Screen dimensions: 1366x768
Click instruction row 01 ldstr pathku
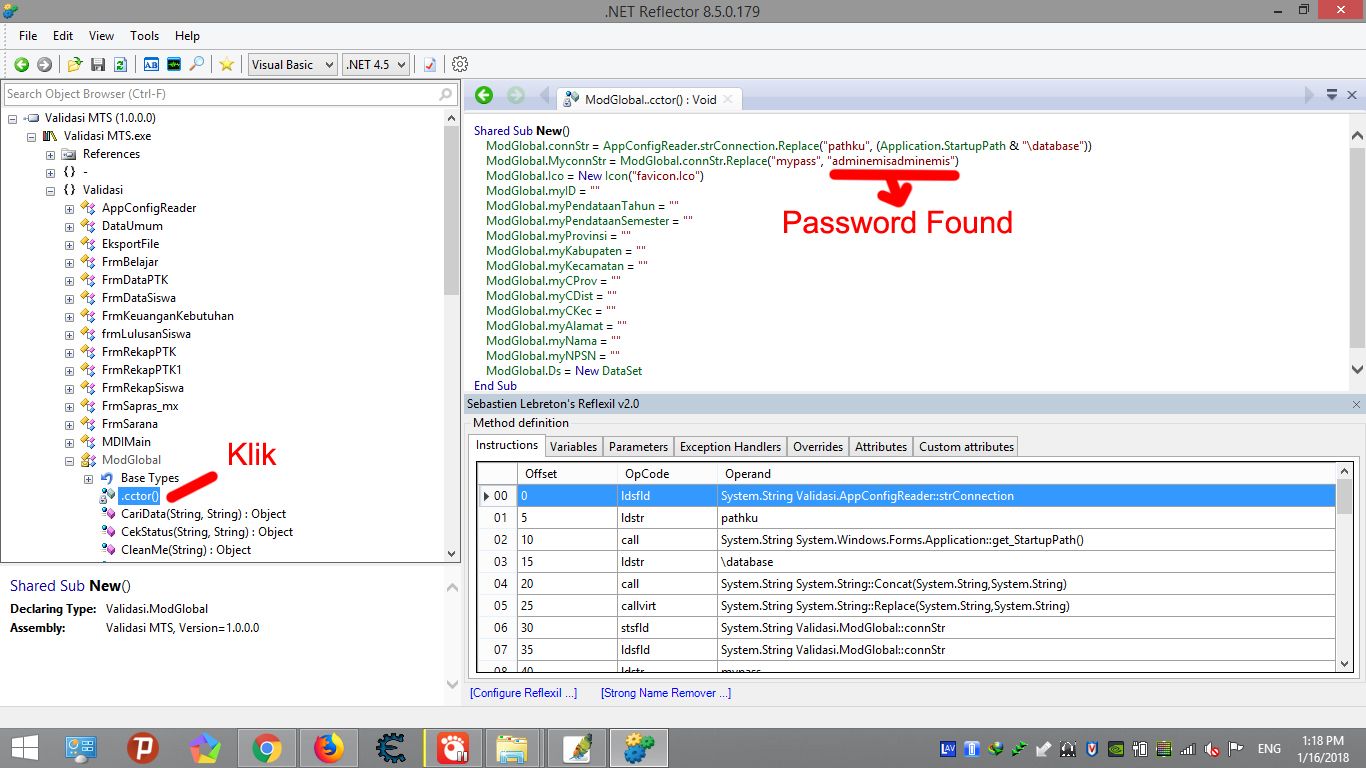906,519
